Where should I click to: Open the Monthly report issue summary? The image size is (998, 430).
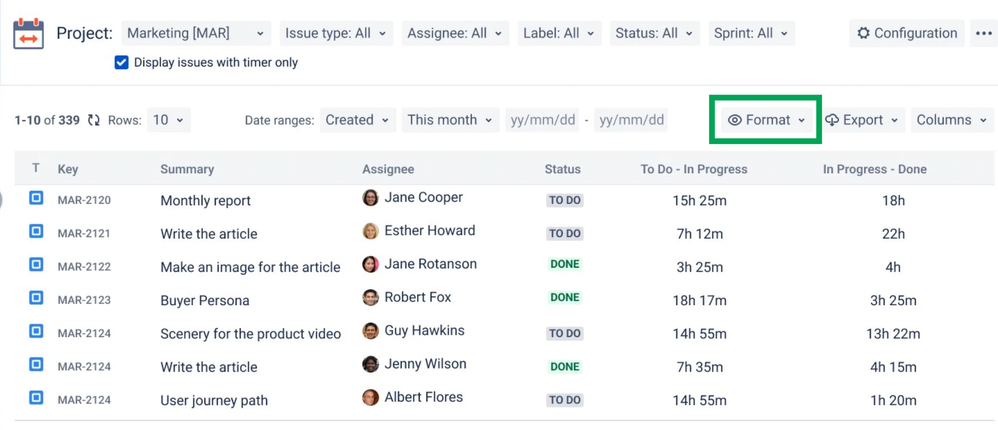tap(206, 201)
